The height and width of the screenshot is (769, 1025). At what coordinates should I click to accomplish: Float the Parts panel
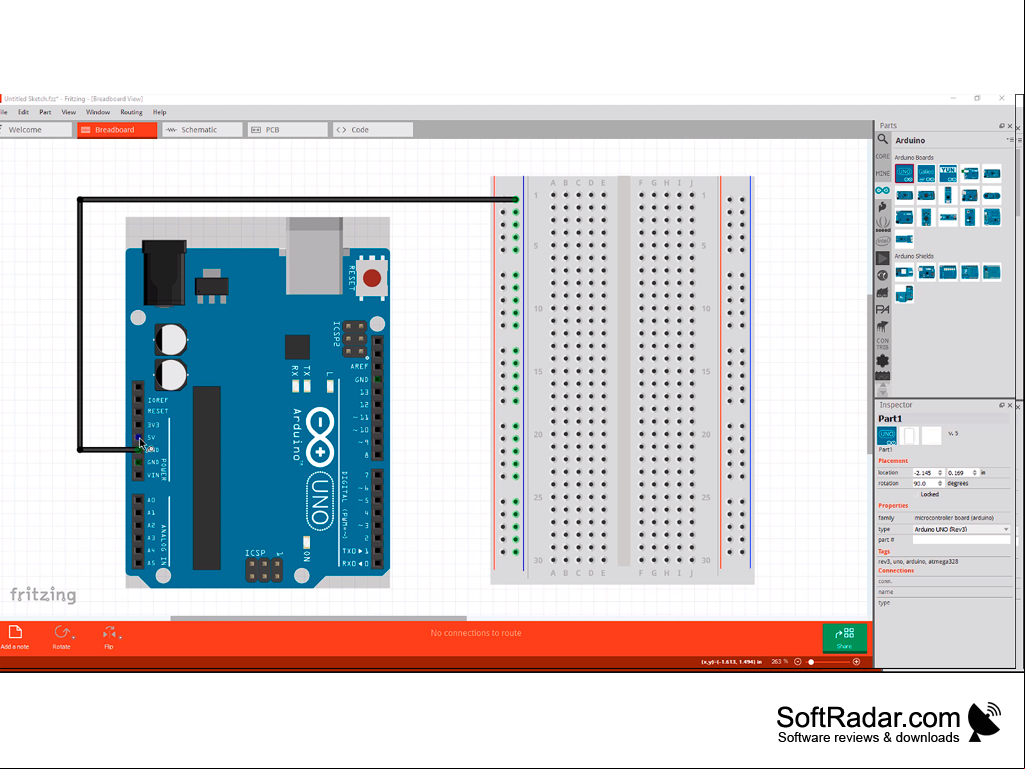tap(1001, 126)
